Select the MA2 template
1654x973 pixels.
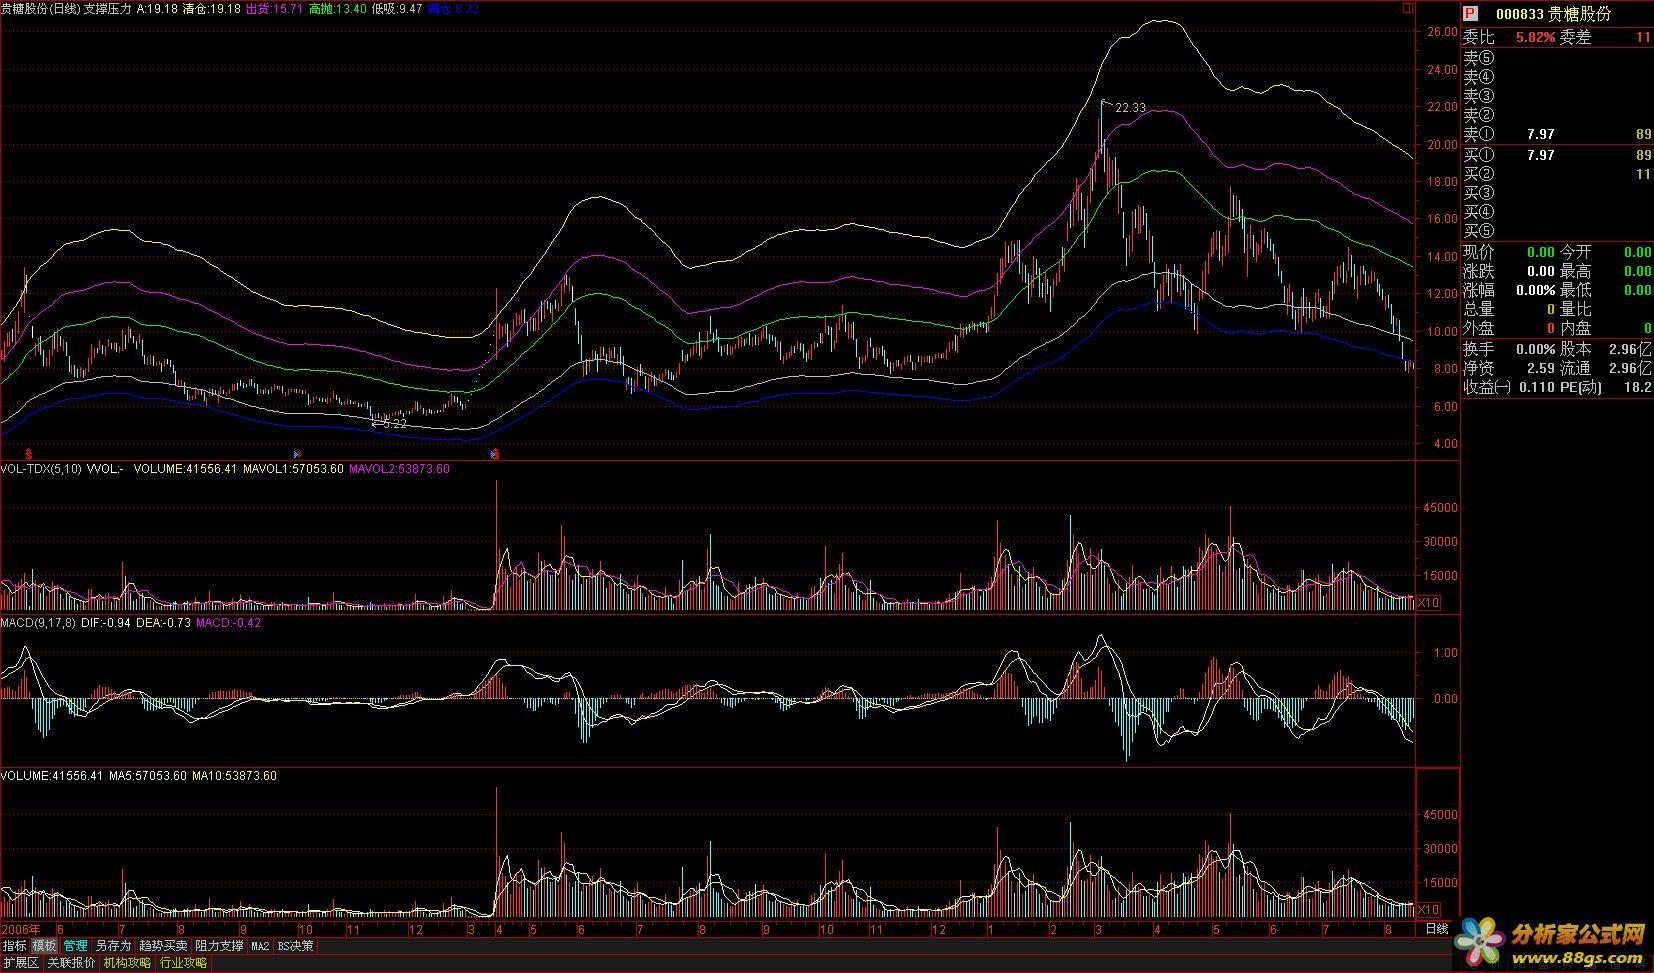tap(260, 945)
